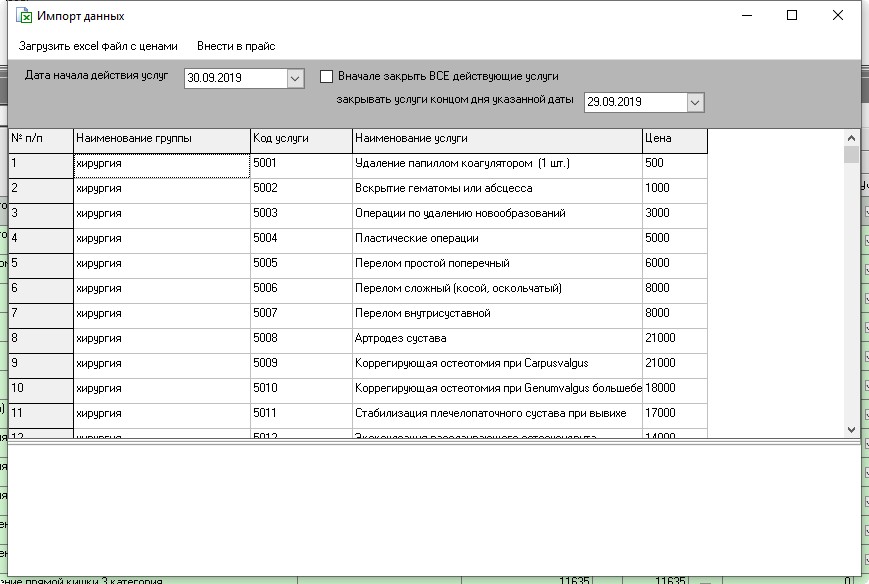The height and width of the screenshot is (584, 869).
Task: Select the row with code 5011
Action: [490, 412]
